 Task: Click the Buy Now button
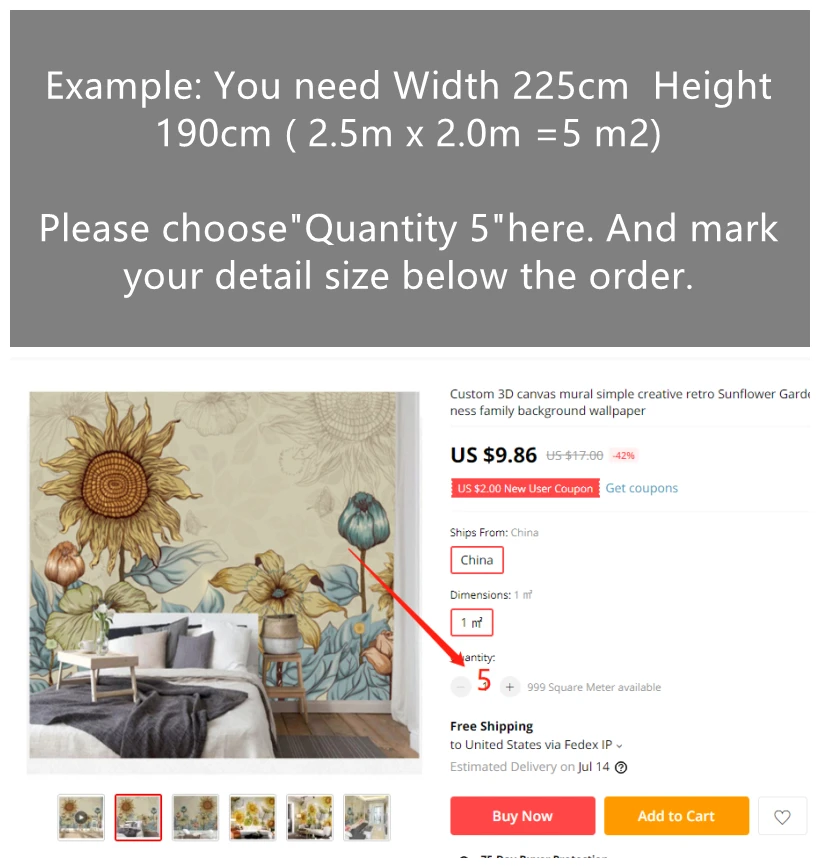coord(522,815)
